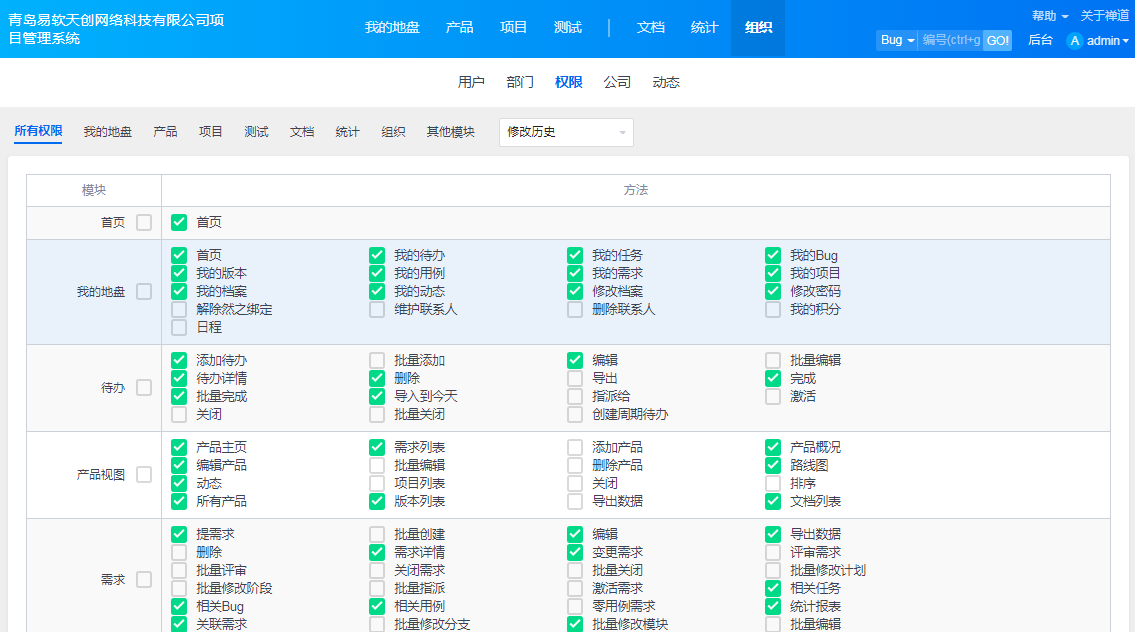
Task: Switch to the 动态 sub-navigation tab
Action: pos(666,83)
